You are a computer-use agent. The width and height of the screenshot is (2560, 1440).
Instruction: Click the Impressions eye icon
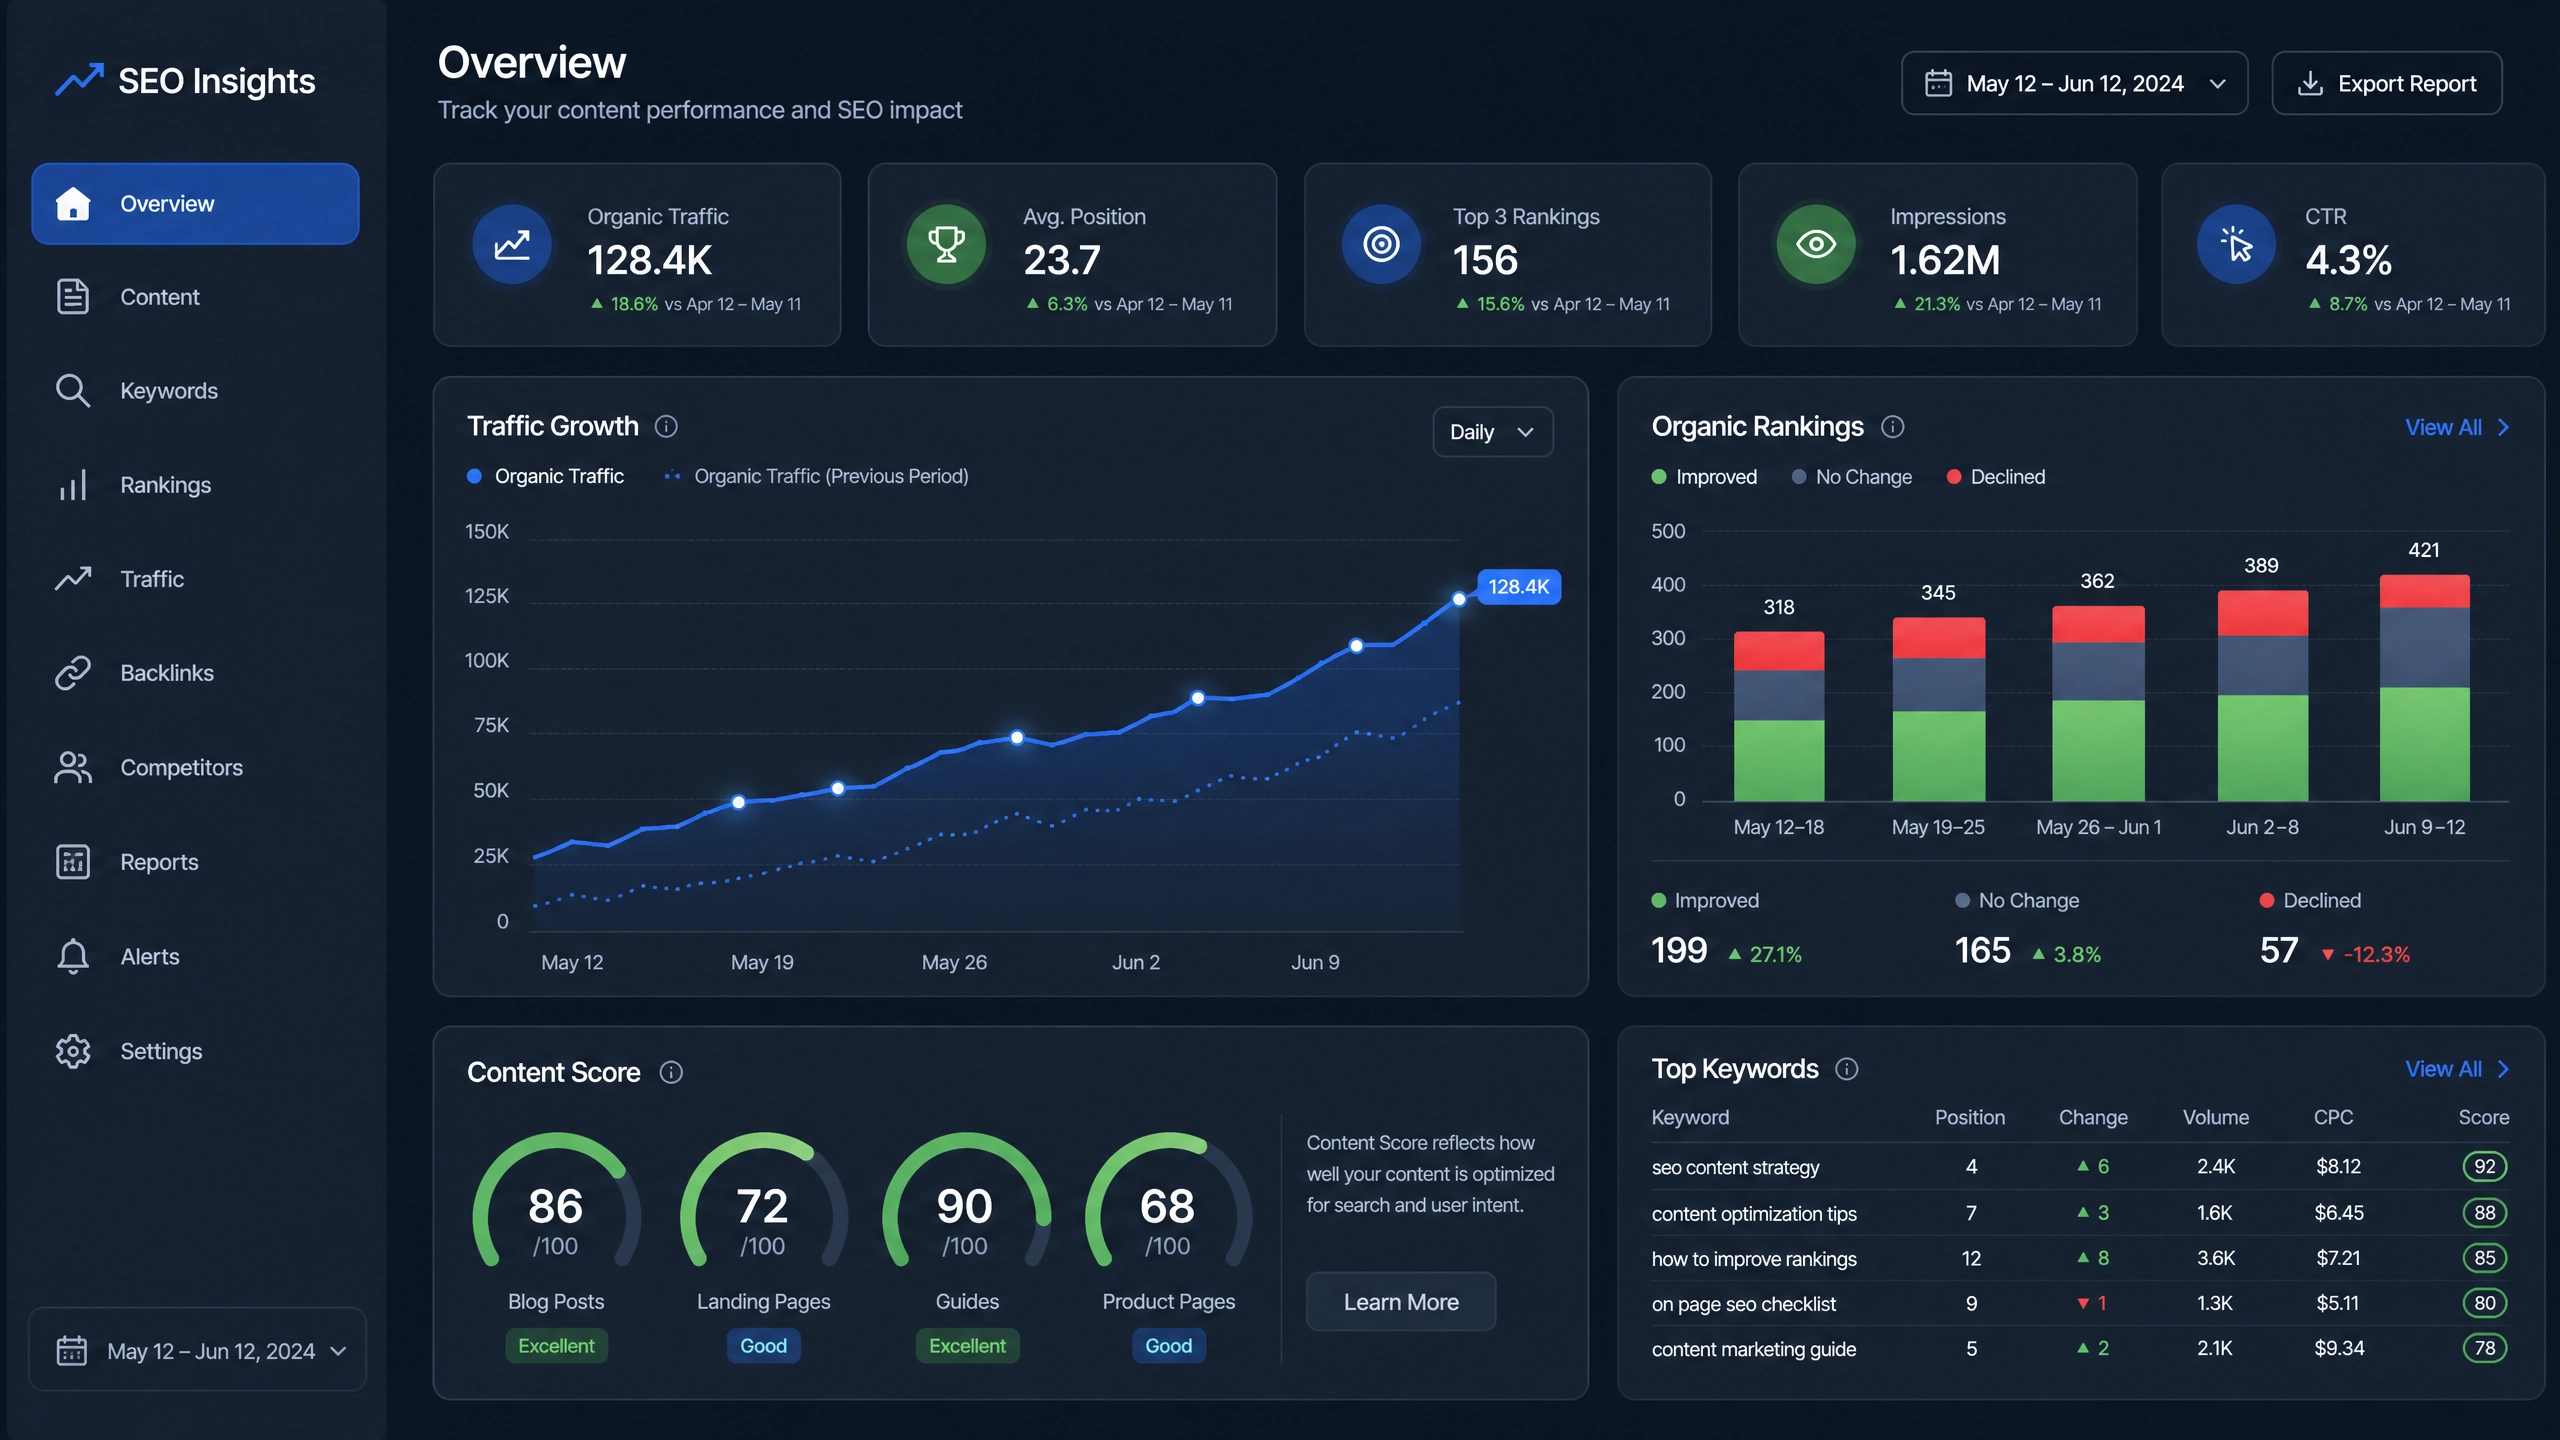(x=1816, y=245)
